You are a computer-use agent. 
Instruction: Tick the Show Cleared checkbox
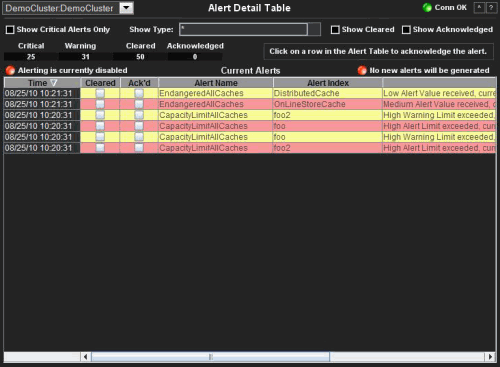pyautogui.click(x=335, y=30)
